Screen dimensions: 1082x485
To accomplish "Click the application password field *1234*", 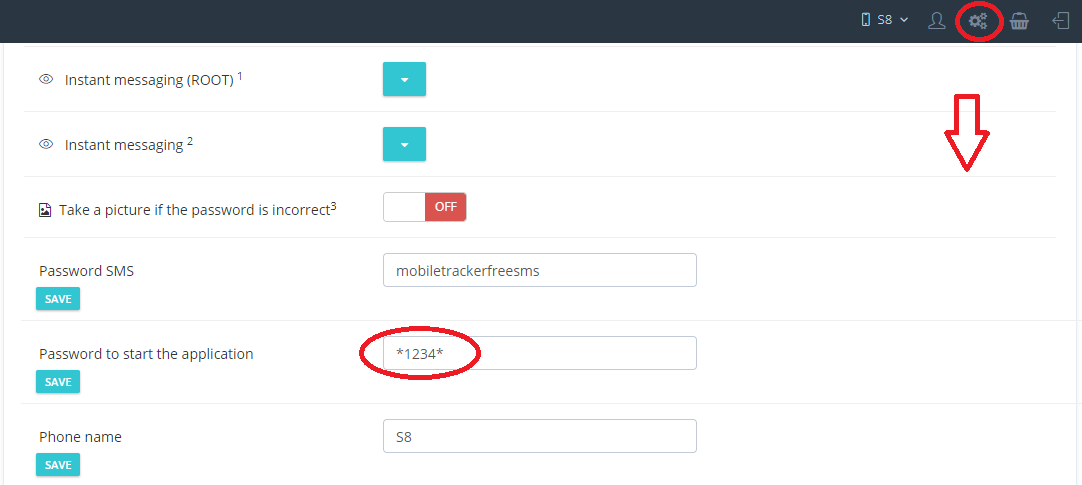I will 540,353.
